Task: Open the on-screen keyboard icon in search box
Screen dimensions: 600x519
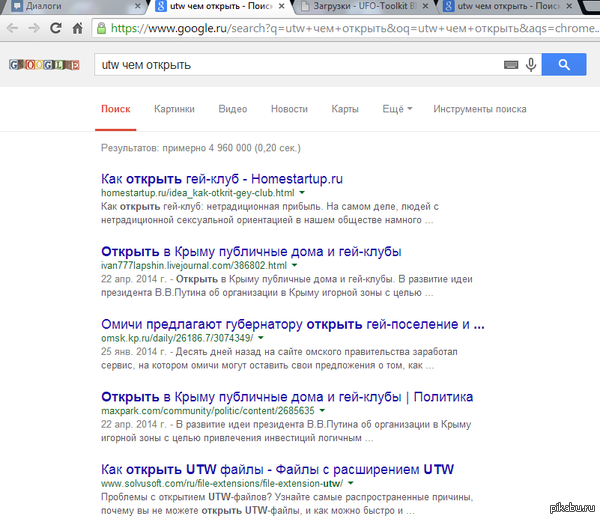Action: point(511,65)
